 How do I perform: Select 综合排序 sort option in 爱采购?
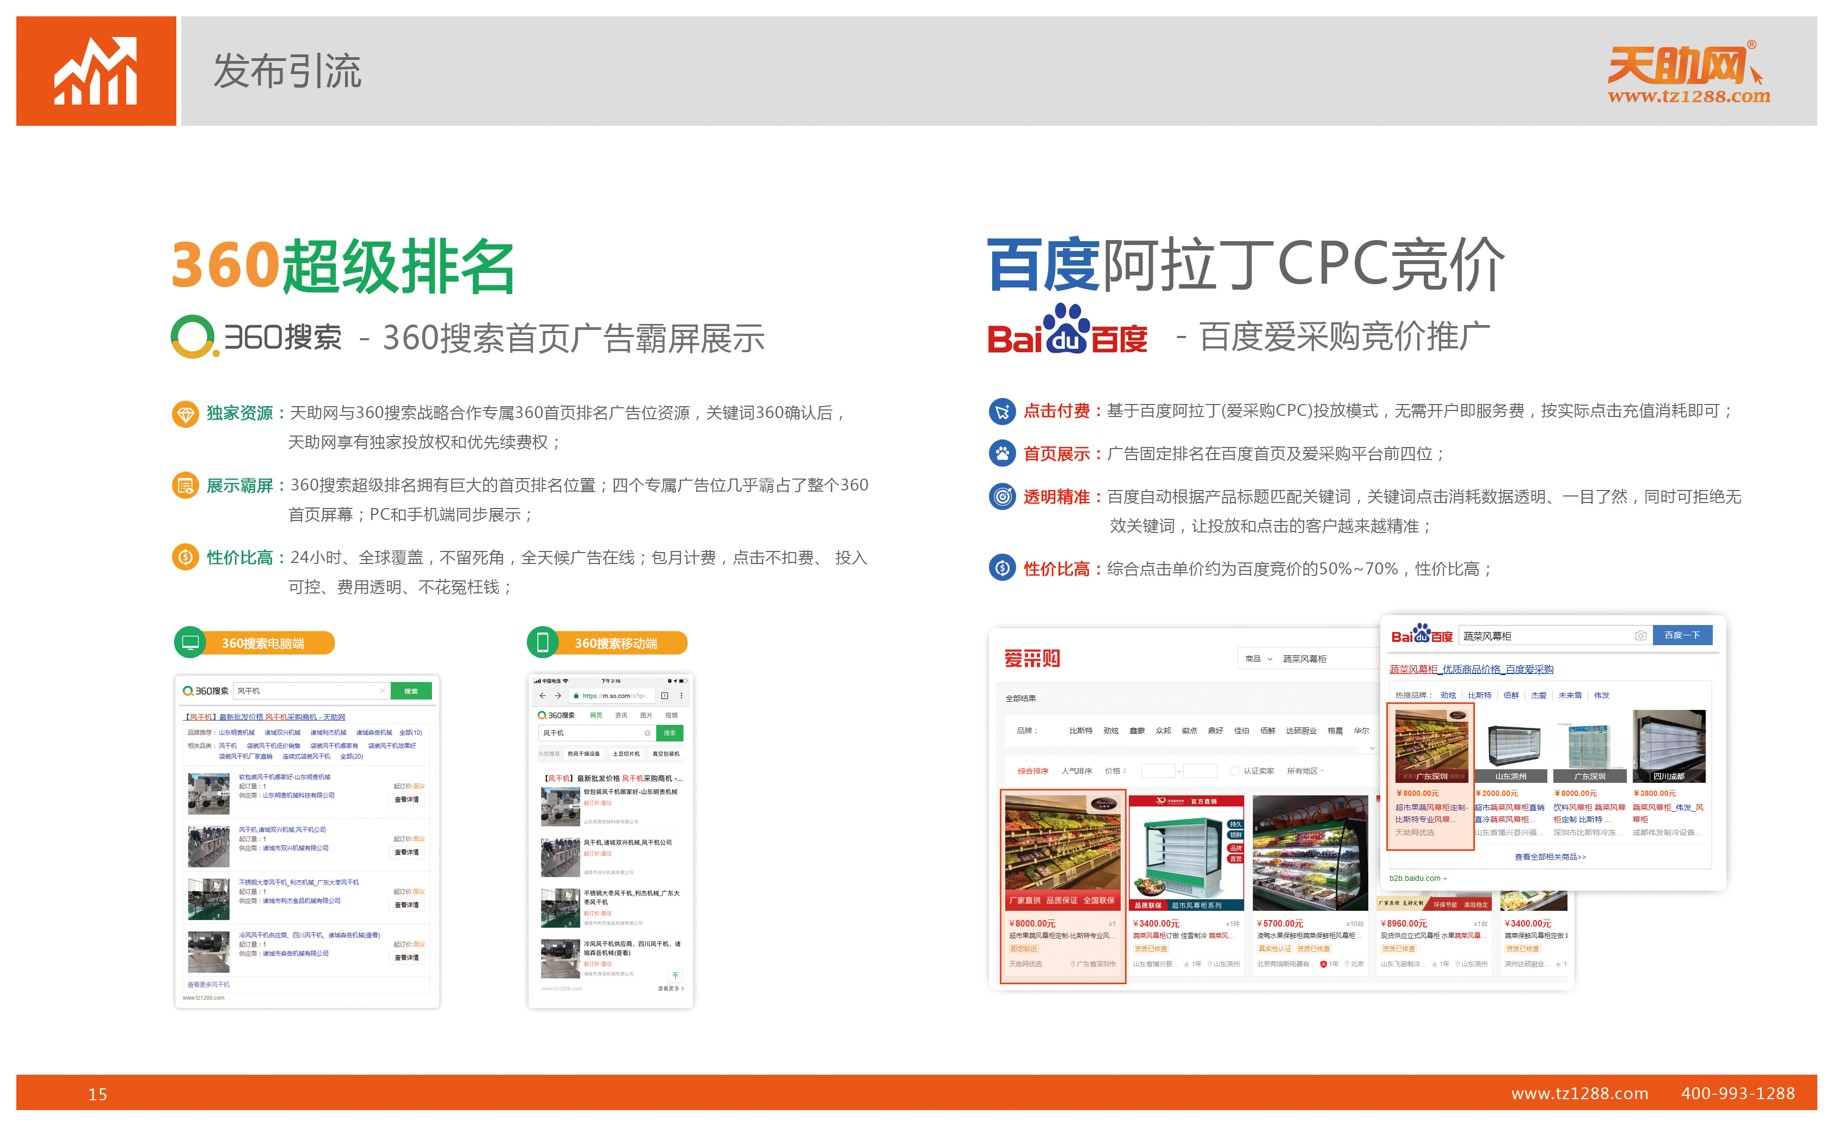pos(1033,771)
